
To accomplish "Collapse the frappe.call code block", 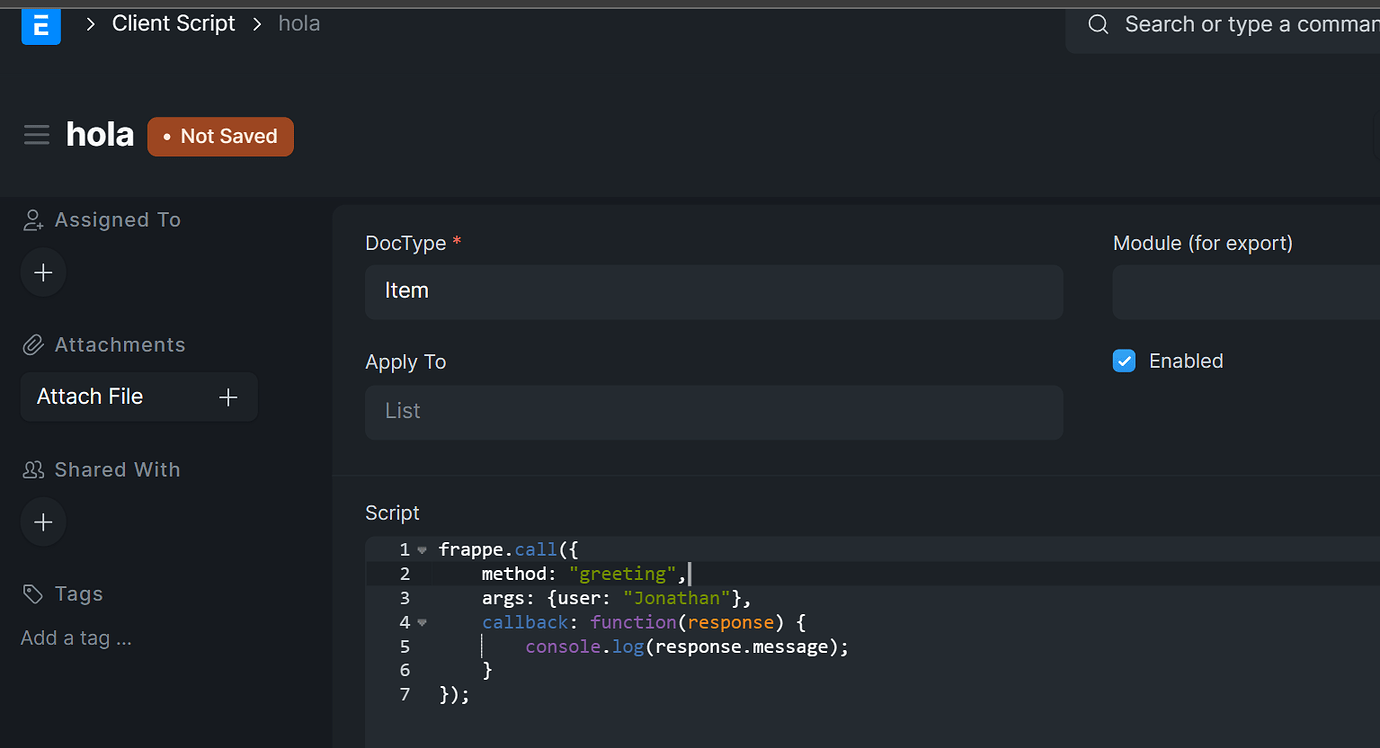I will [x=421, y=548].
